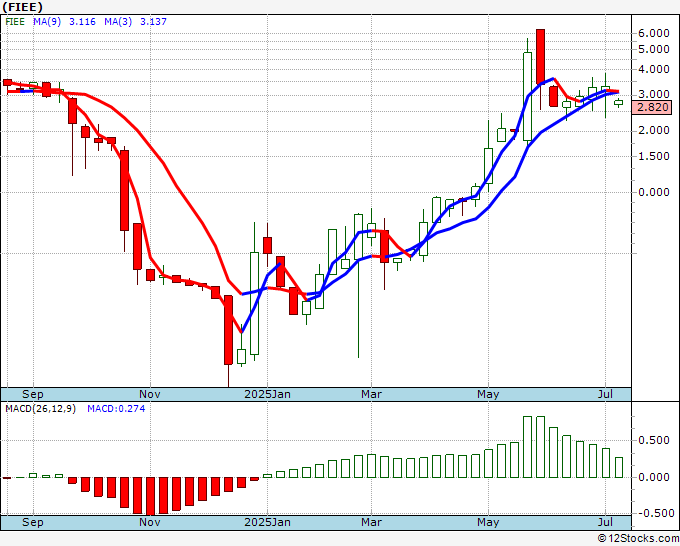
Task: Click the last green candle beside 2.820 tag
Action: click(x=618, y=103)
